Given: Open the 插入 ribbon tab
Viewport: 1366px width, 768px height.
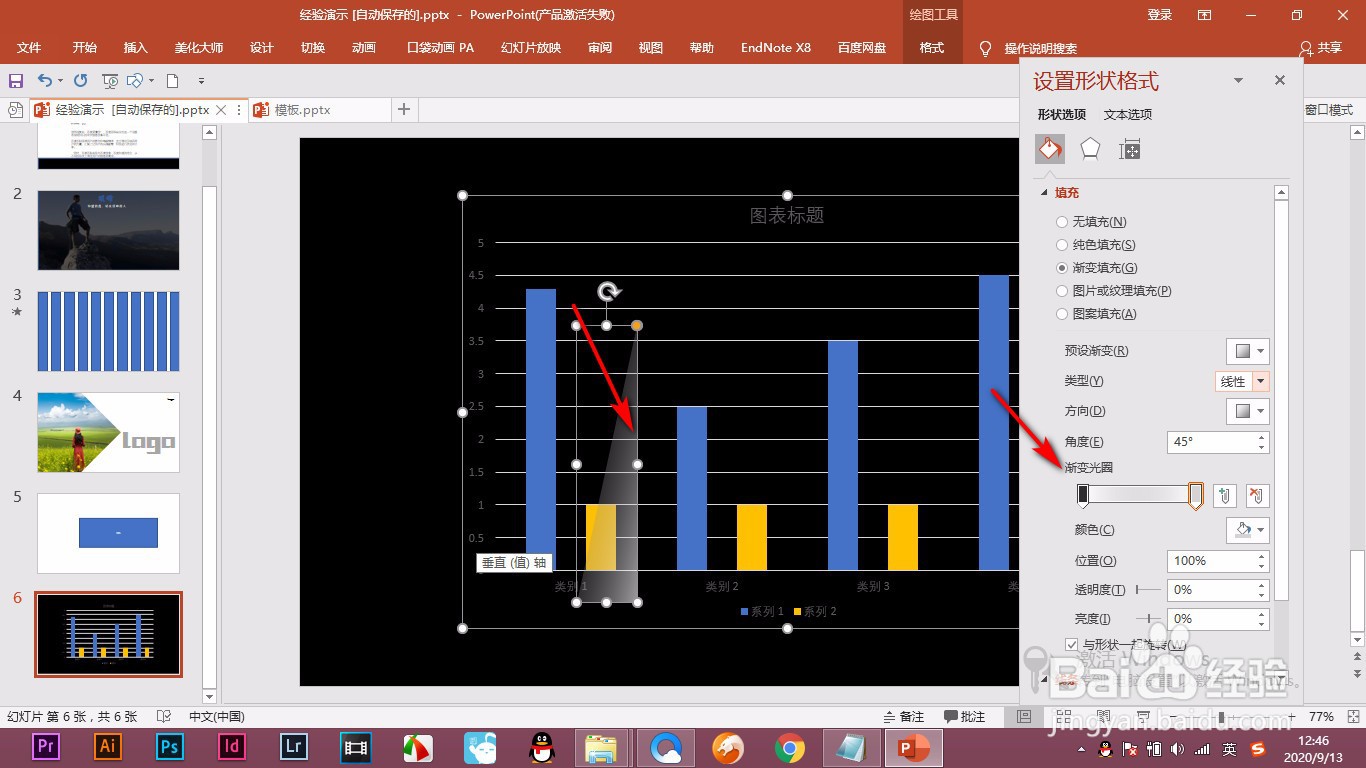Looking at the screenshot, I should [136, 48].
